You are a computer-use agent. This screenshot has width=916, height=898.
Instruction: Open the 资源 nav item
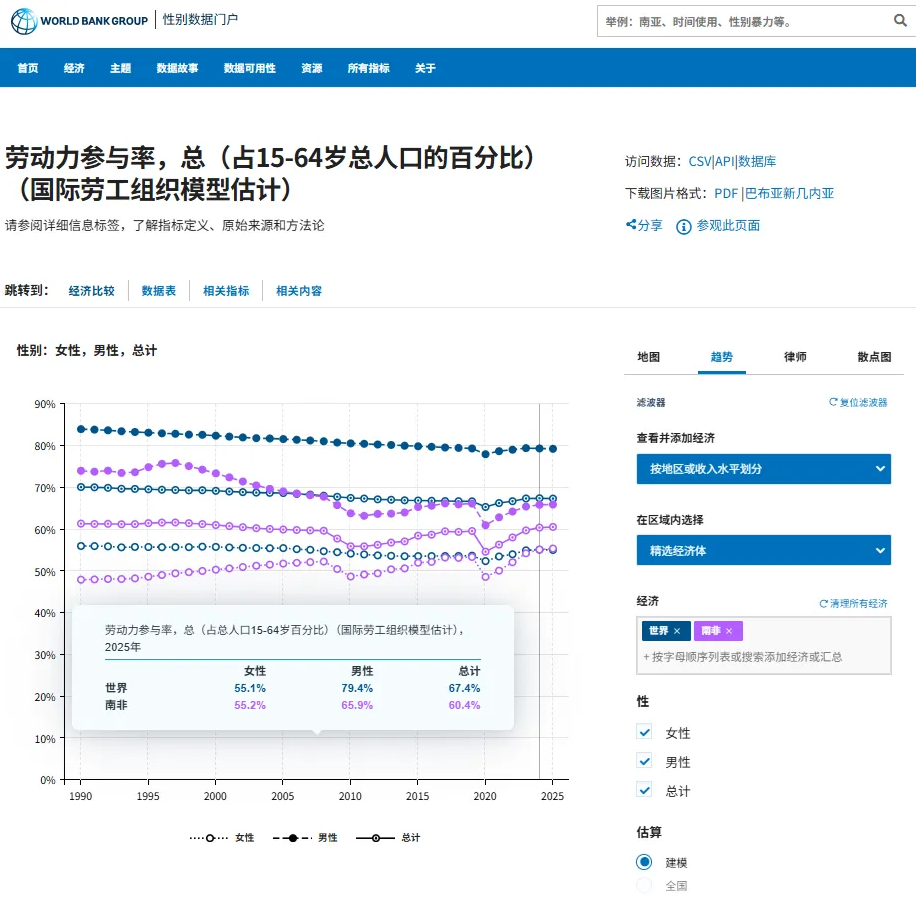point(312,68)
